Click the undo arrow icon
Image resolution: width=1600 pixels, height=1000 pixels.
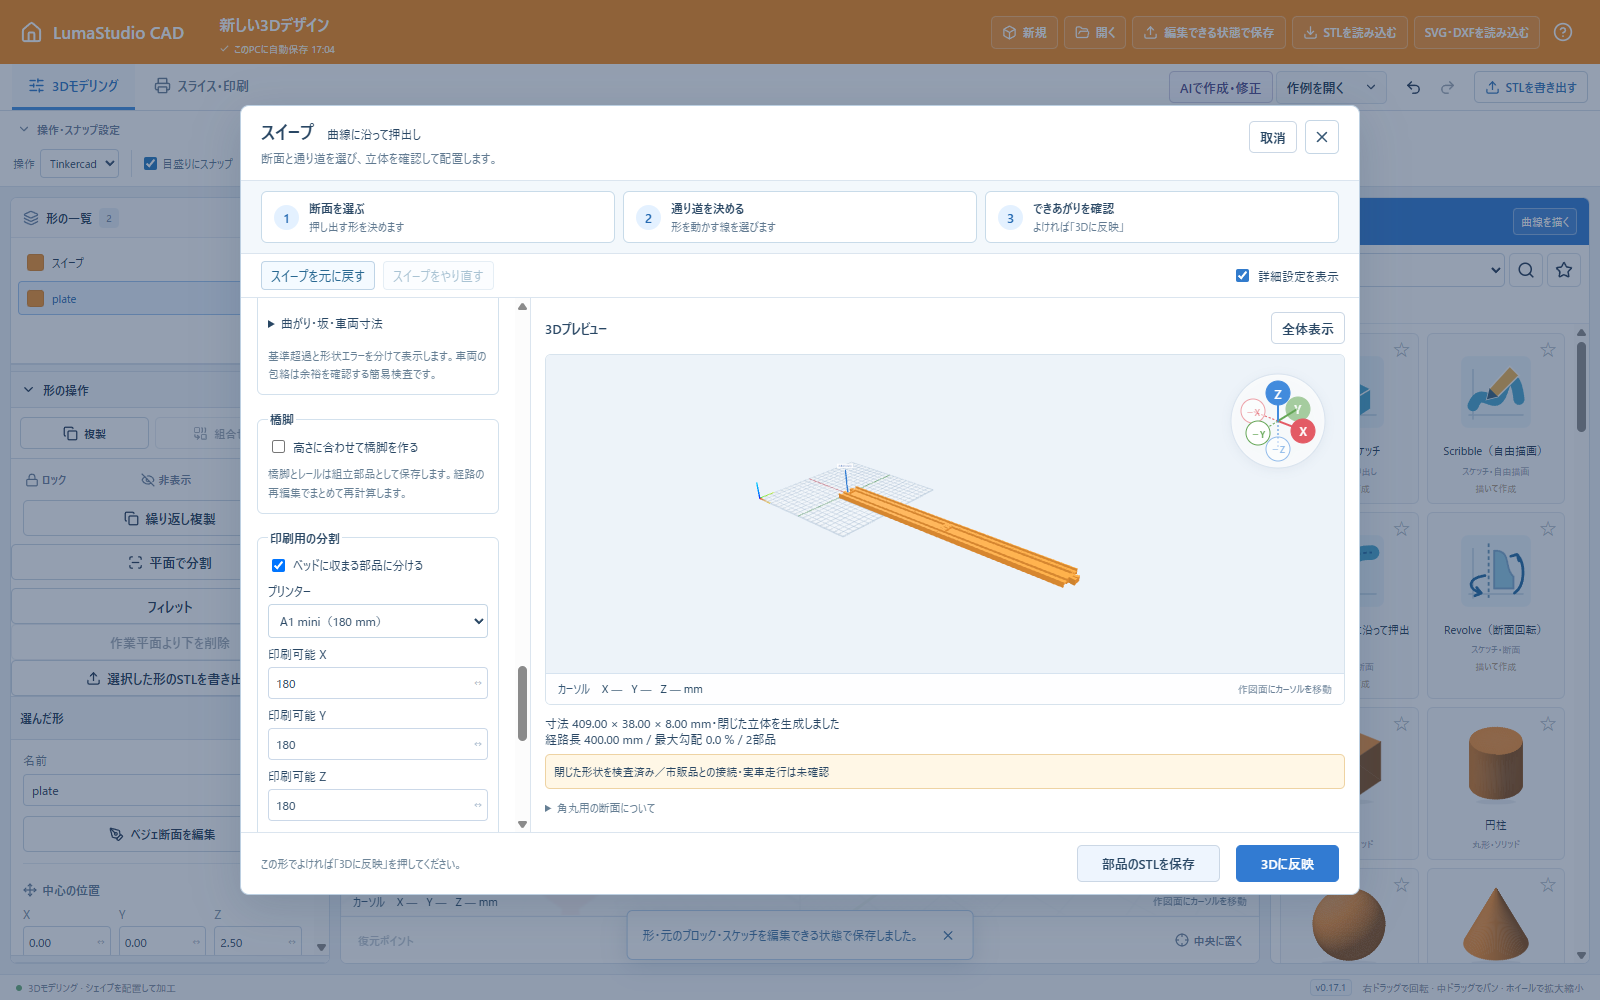(1413, 88)
